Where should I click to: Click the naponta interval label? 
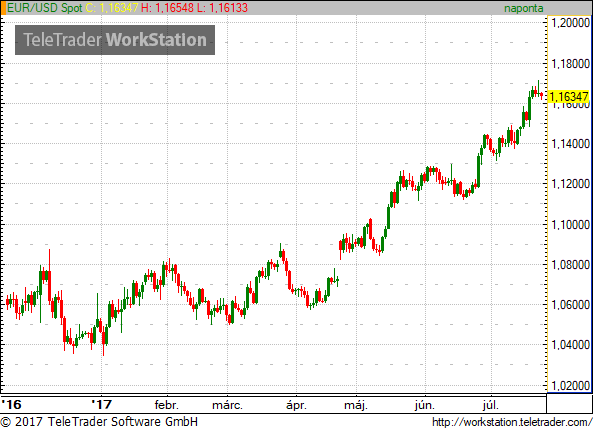pyautogui.click(x=523, y=8)
